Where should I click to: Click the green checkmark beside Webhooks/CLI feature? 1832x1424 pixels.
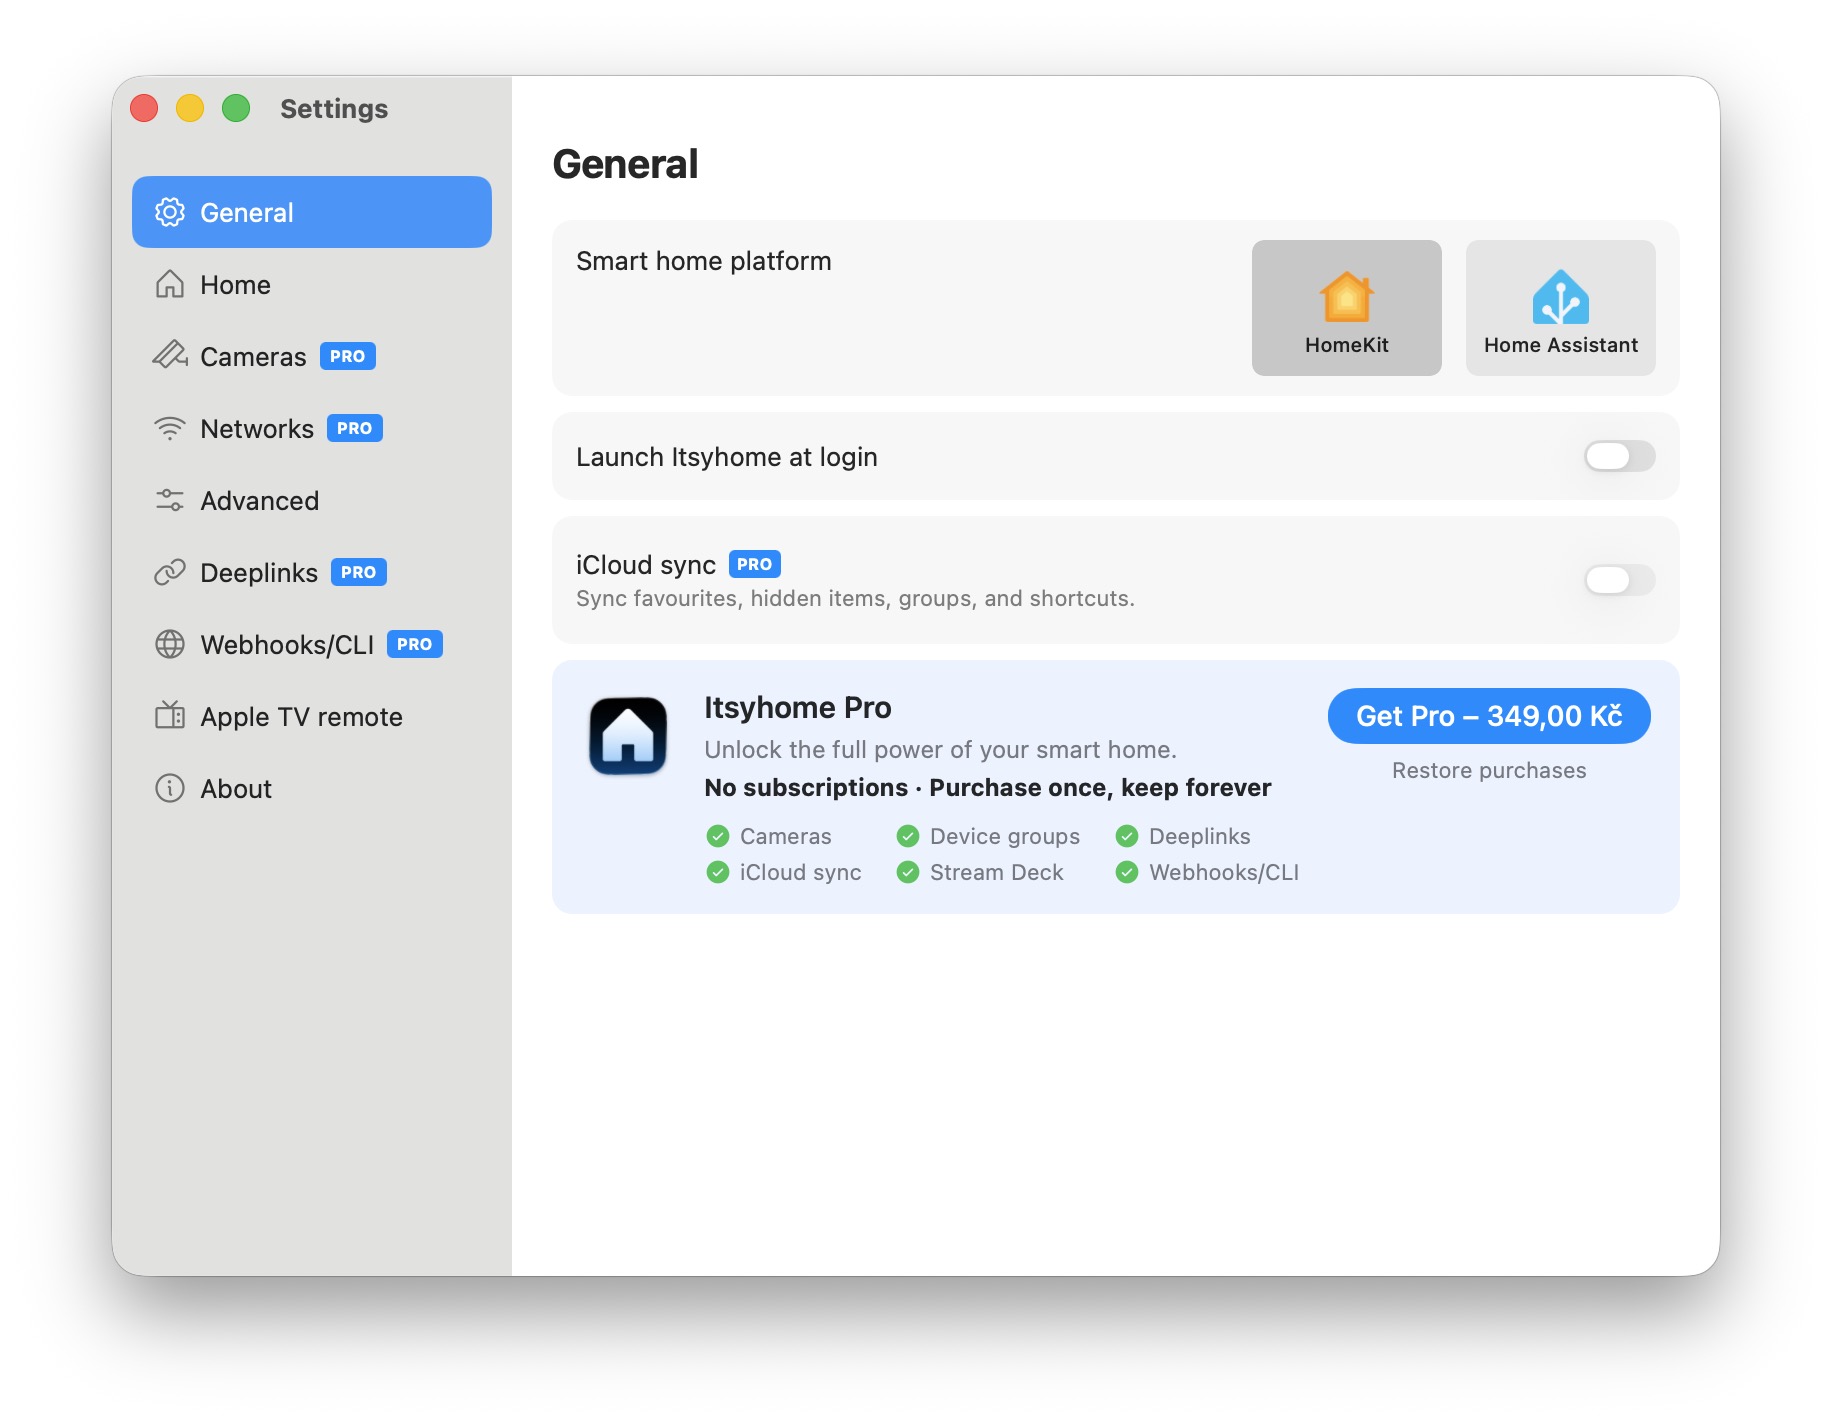click(1127, 872)
